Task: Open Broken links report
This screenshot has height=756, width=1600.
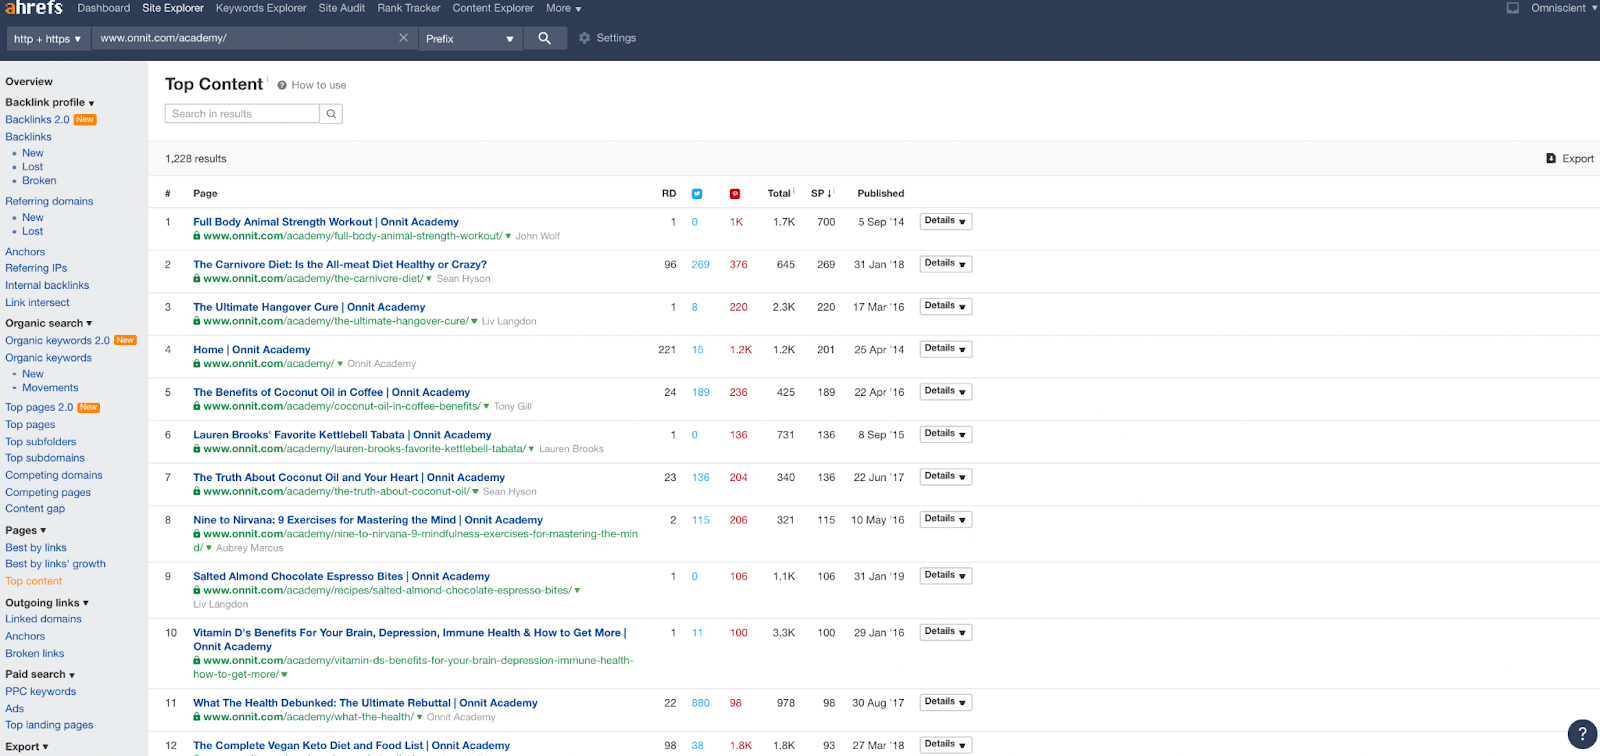Action: coord(34,654)
